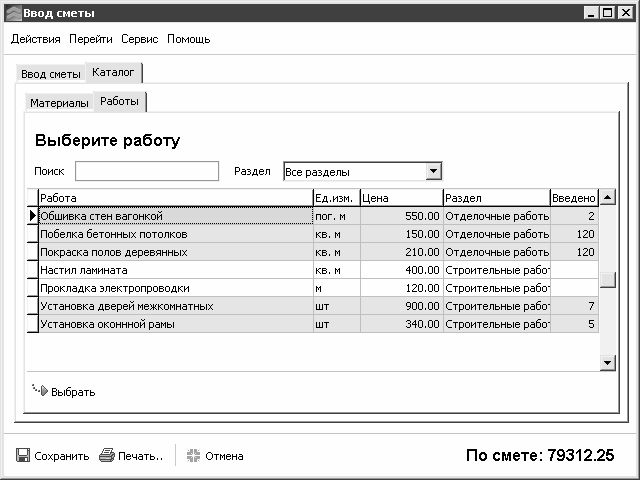Open the Перейти menu
The width and height of the screenshot is (640, 480).
pos(91,39)
